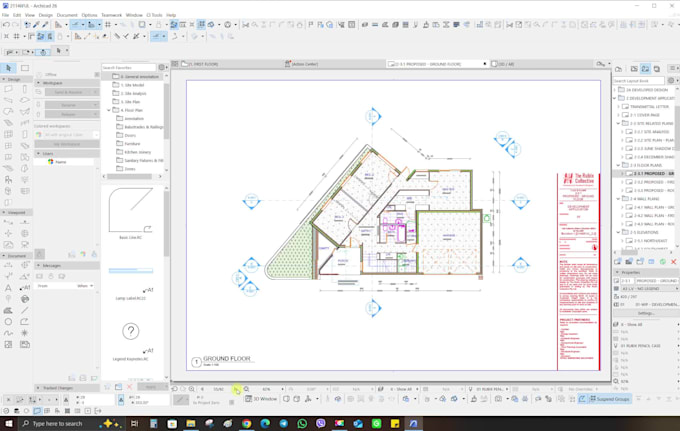
Task: Collapse the Viewpoint toolbox section
Action: (x=4, y=212)
